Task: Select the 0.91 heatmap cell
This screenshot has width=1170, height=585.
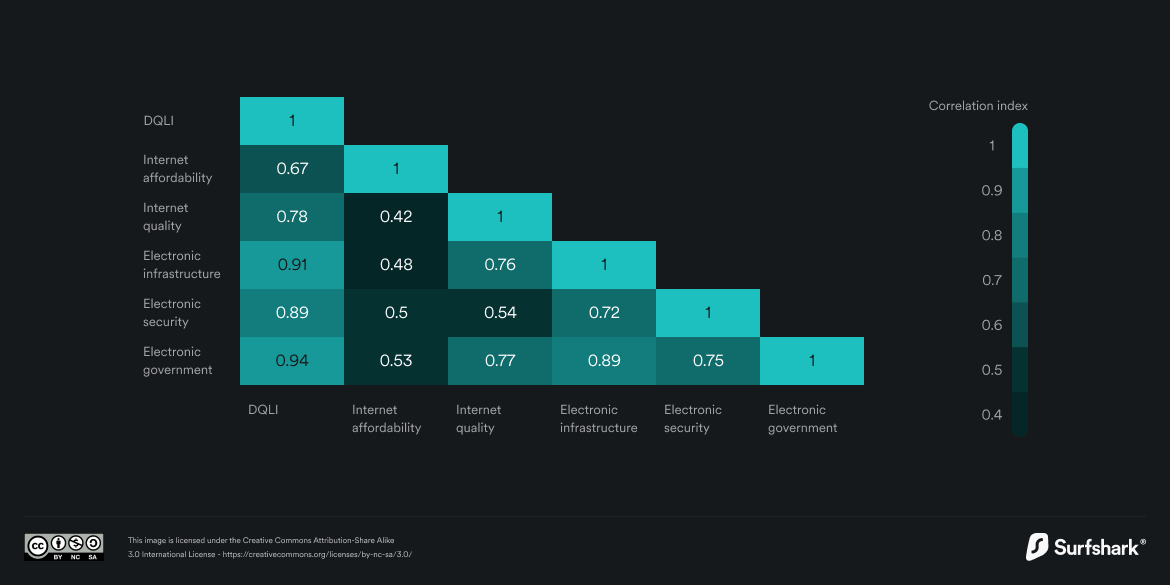Action: [292, 265]
